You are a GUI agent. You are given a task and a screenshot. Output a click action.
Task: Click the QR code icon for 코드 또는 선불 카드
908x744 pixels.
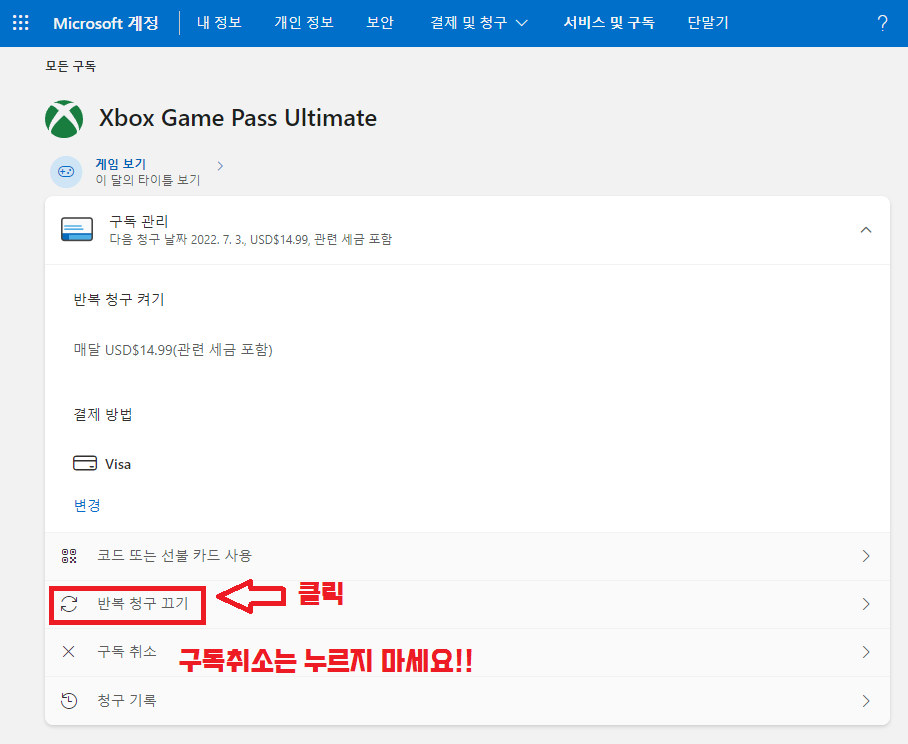(69, 556)
